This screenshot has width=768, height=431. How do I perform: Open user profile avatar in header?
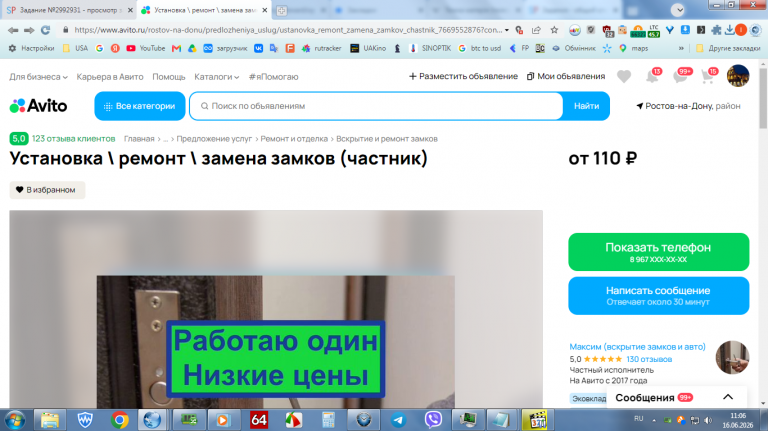tap(738, 76)
